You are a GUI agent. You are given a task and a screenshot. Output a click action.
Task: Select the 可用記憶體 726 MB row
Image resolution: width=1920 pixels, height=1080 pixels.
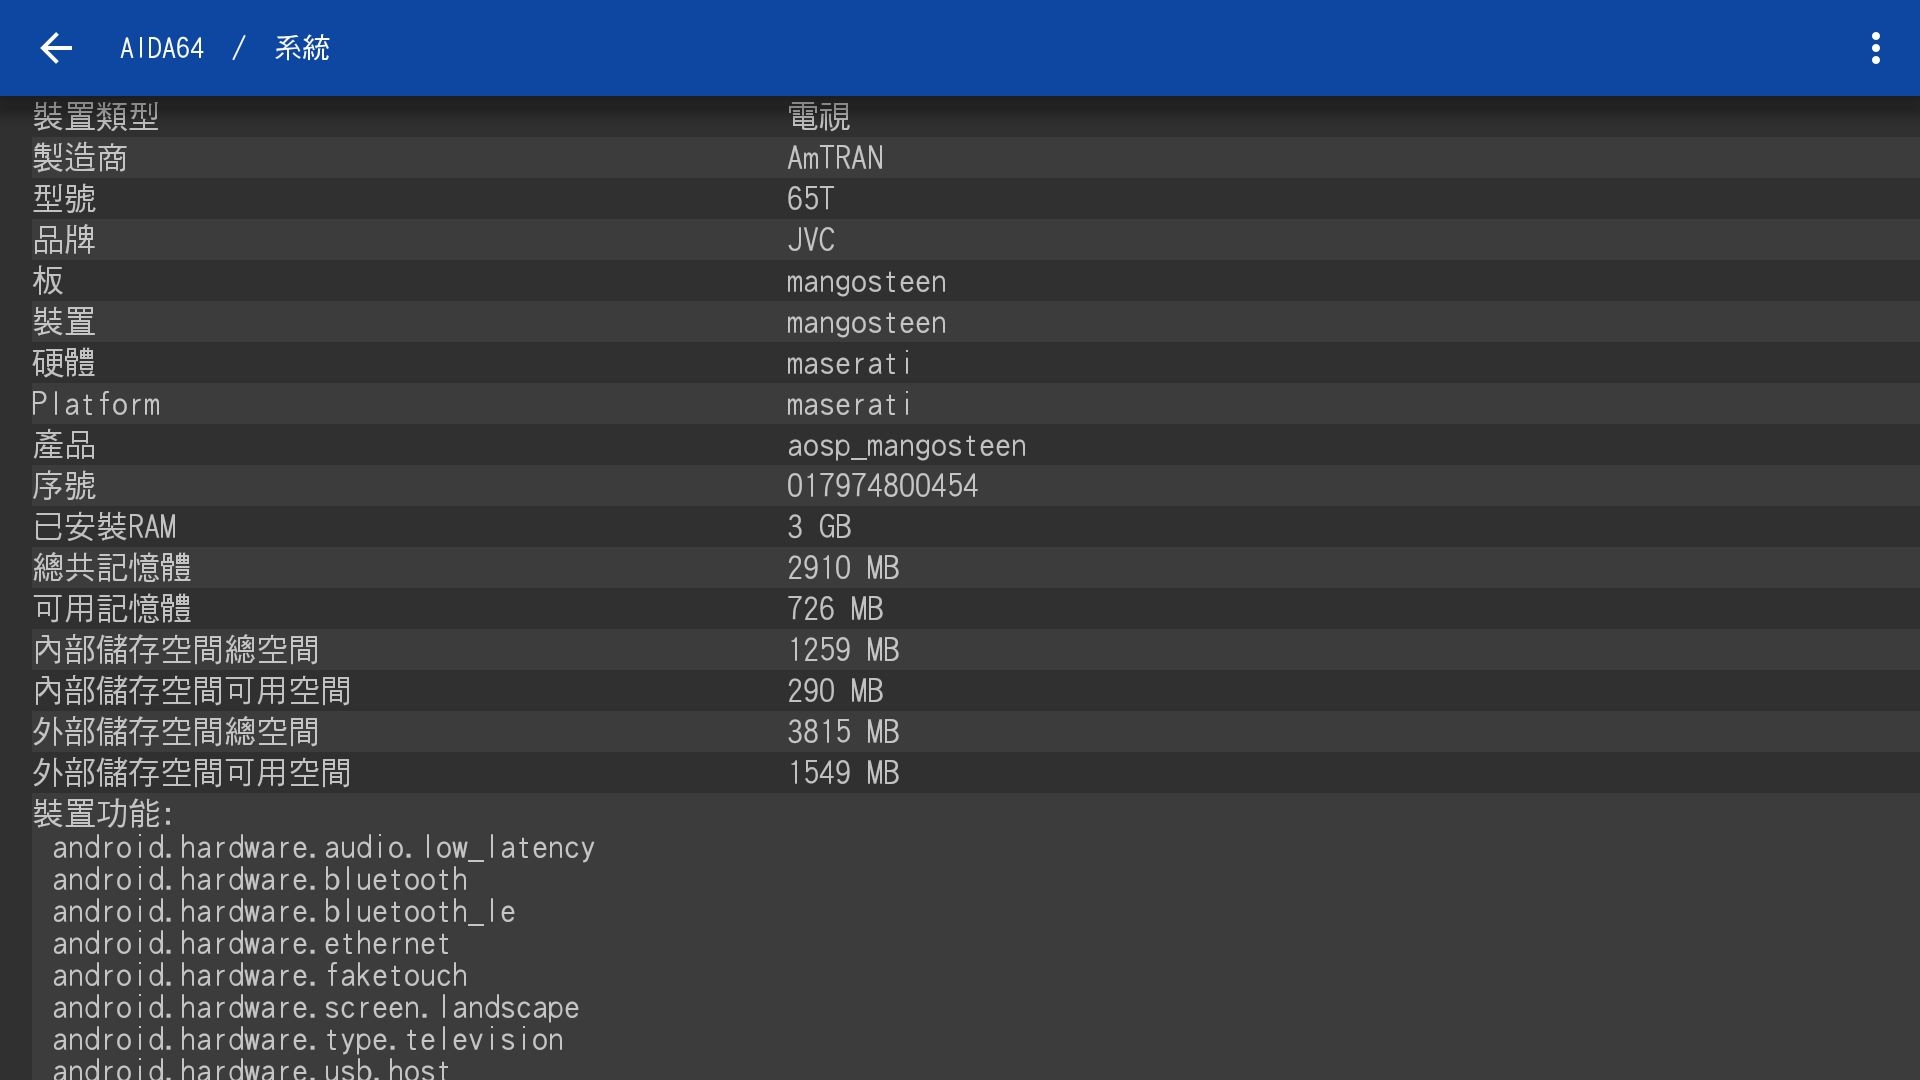(960, 609)
